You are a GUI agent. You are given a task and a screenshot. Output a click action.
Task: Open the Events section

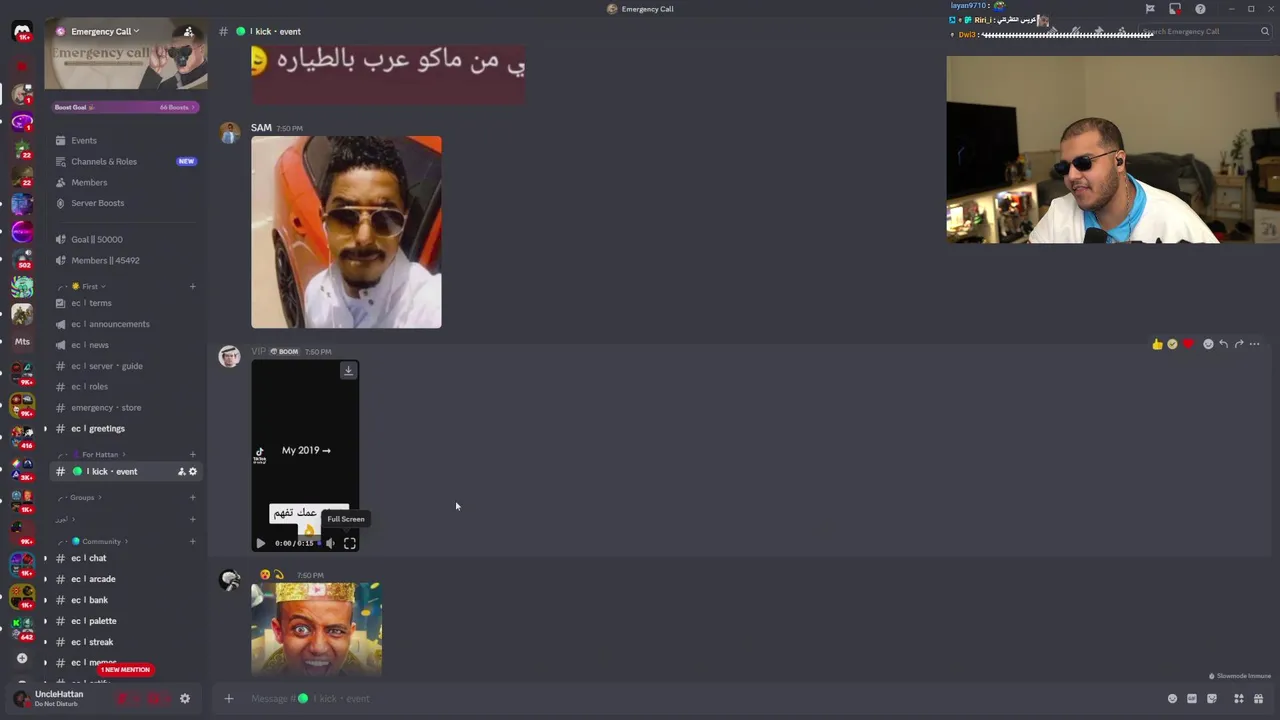[x=126, y=140]
